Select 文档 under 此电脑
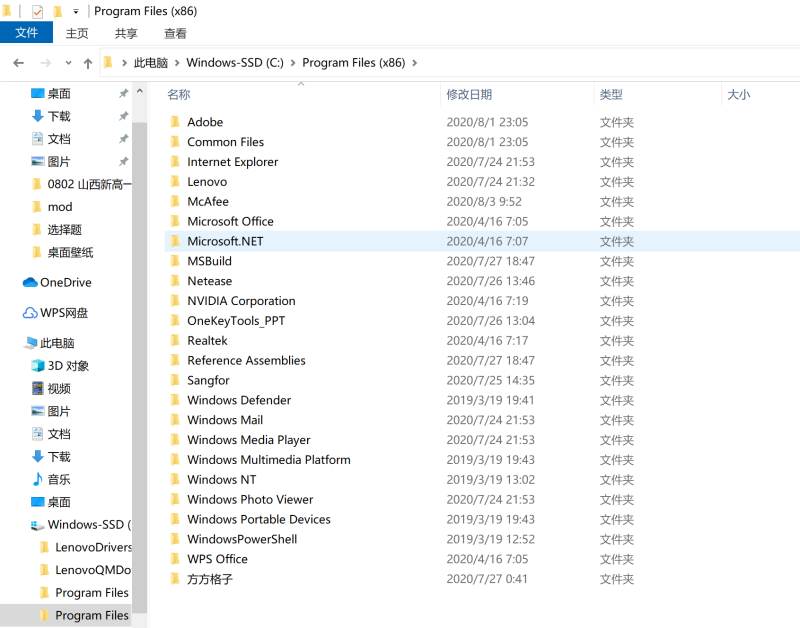800x628 pixels. click(x=59, y=434)
